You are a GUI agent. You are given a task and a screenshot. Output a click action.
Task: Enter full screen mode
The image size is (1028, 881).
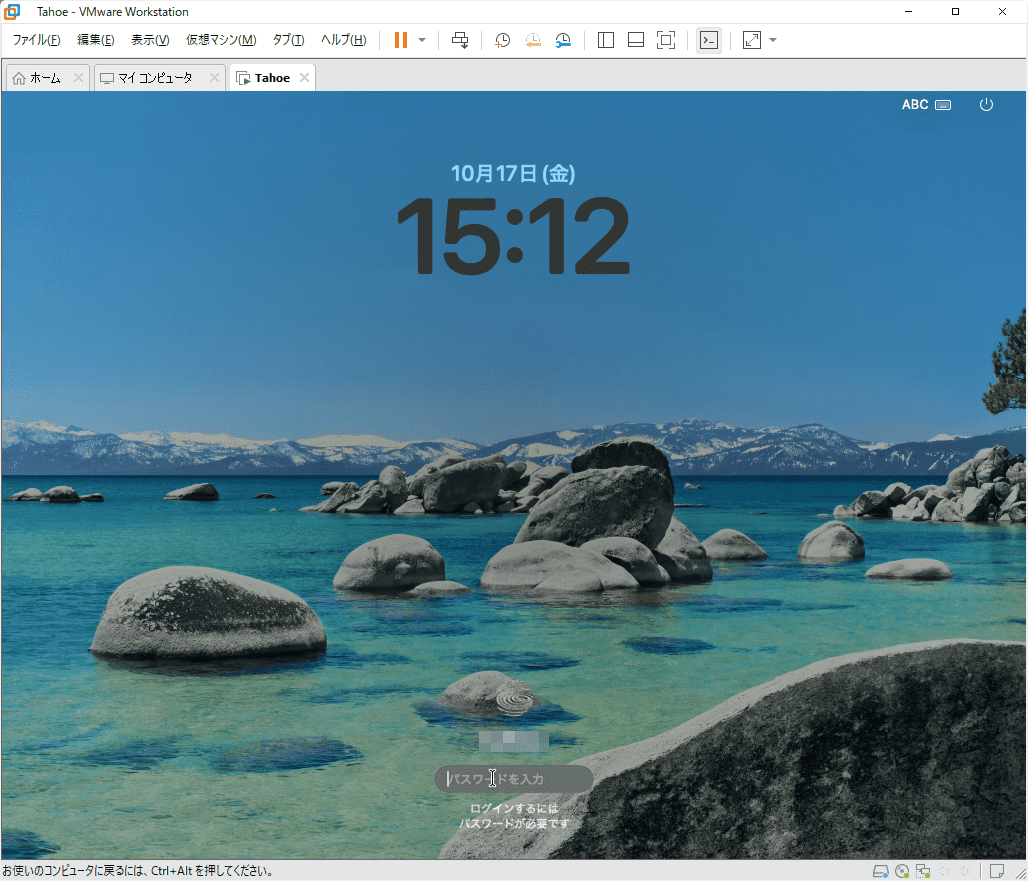coord(666,40)
